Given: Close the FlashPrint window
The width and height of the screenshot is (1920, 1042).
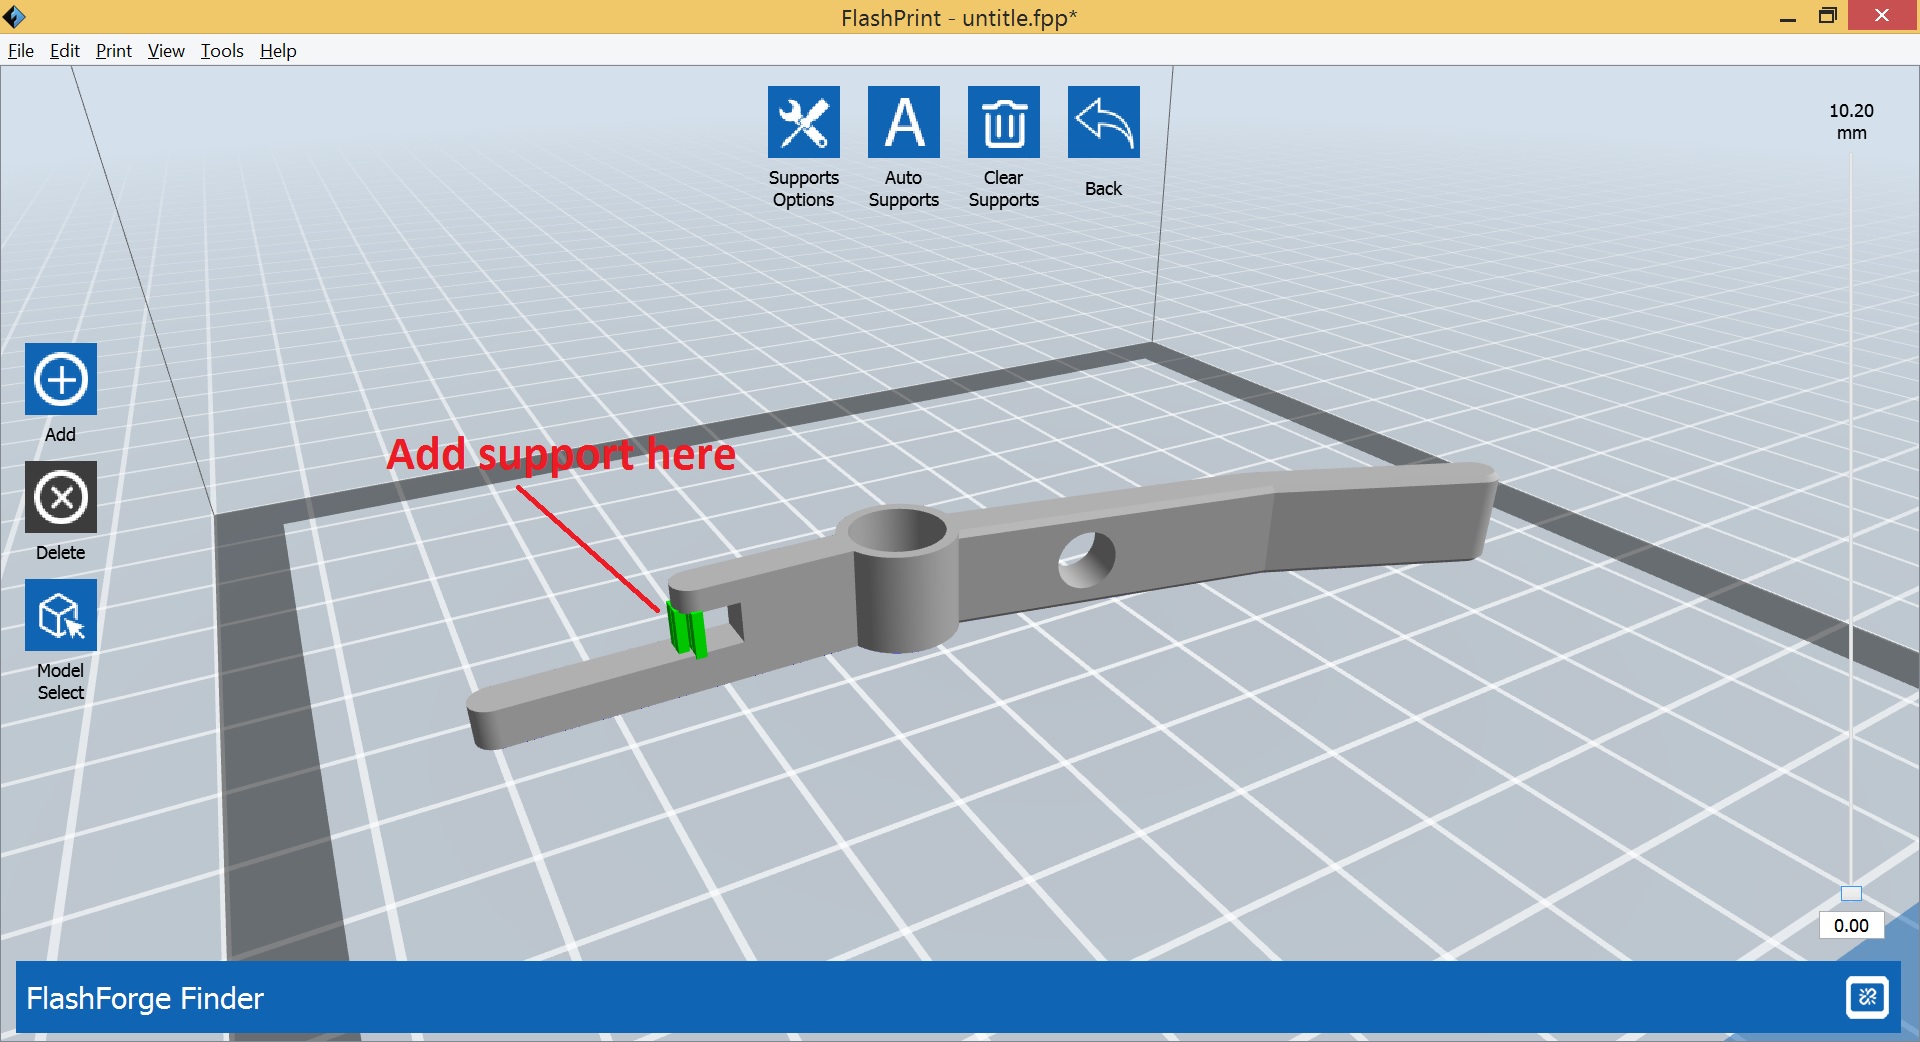Looking at the screenshot, I should pyautogui.click(x=1882, y=16).
